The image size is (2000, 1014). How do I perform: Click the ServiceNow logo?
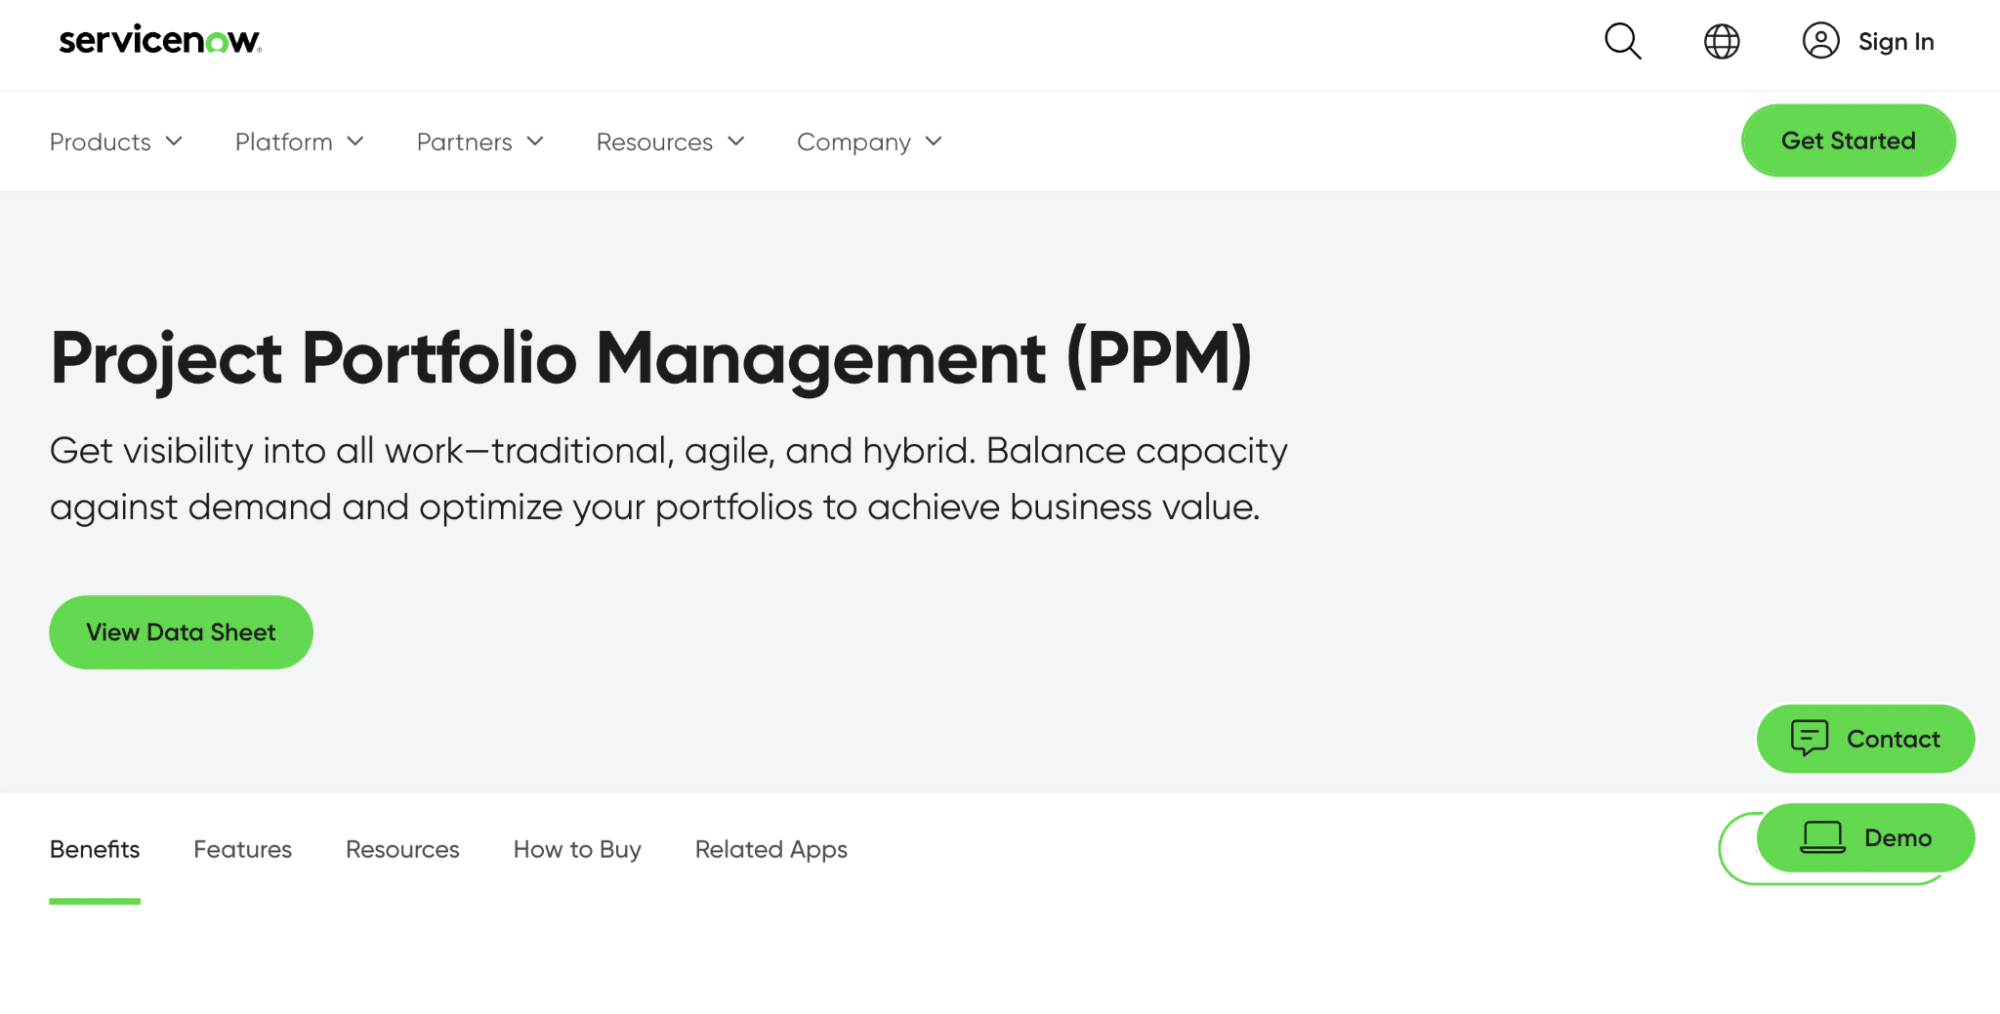coord(160,41)
